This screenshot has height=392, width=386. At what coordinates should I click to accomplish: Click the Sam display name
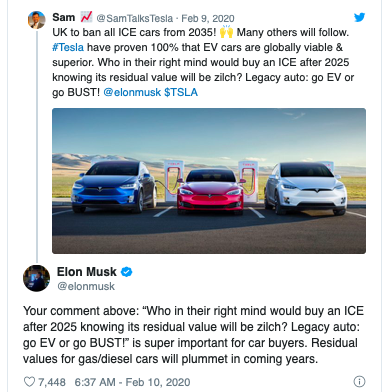coord(64,17)
